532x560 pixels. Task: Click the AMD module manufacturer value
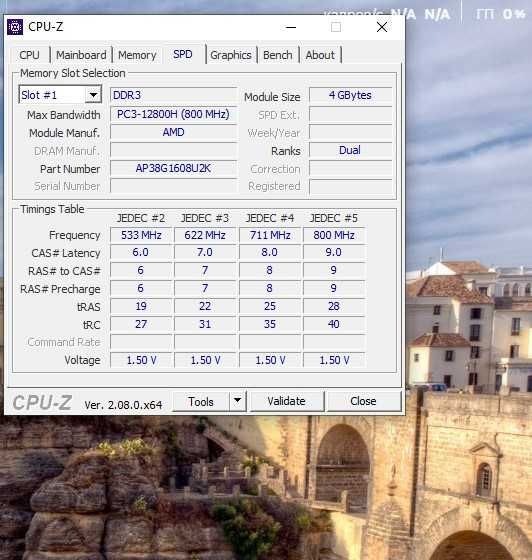[x=173, y=132]
